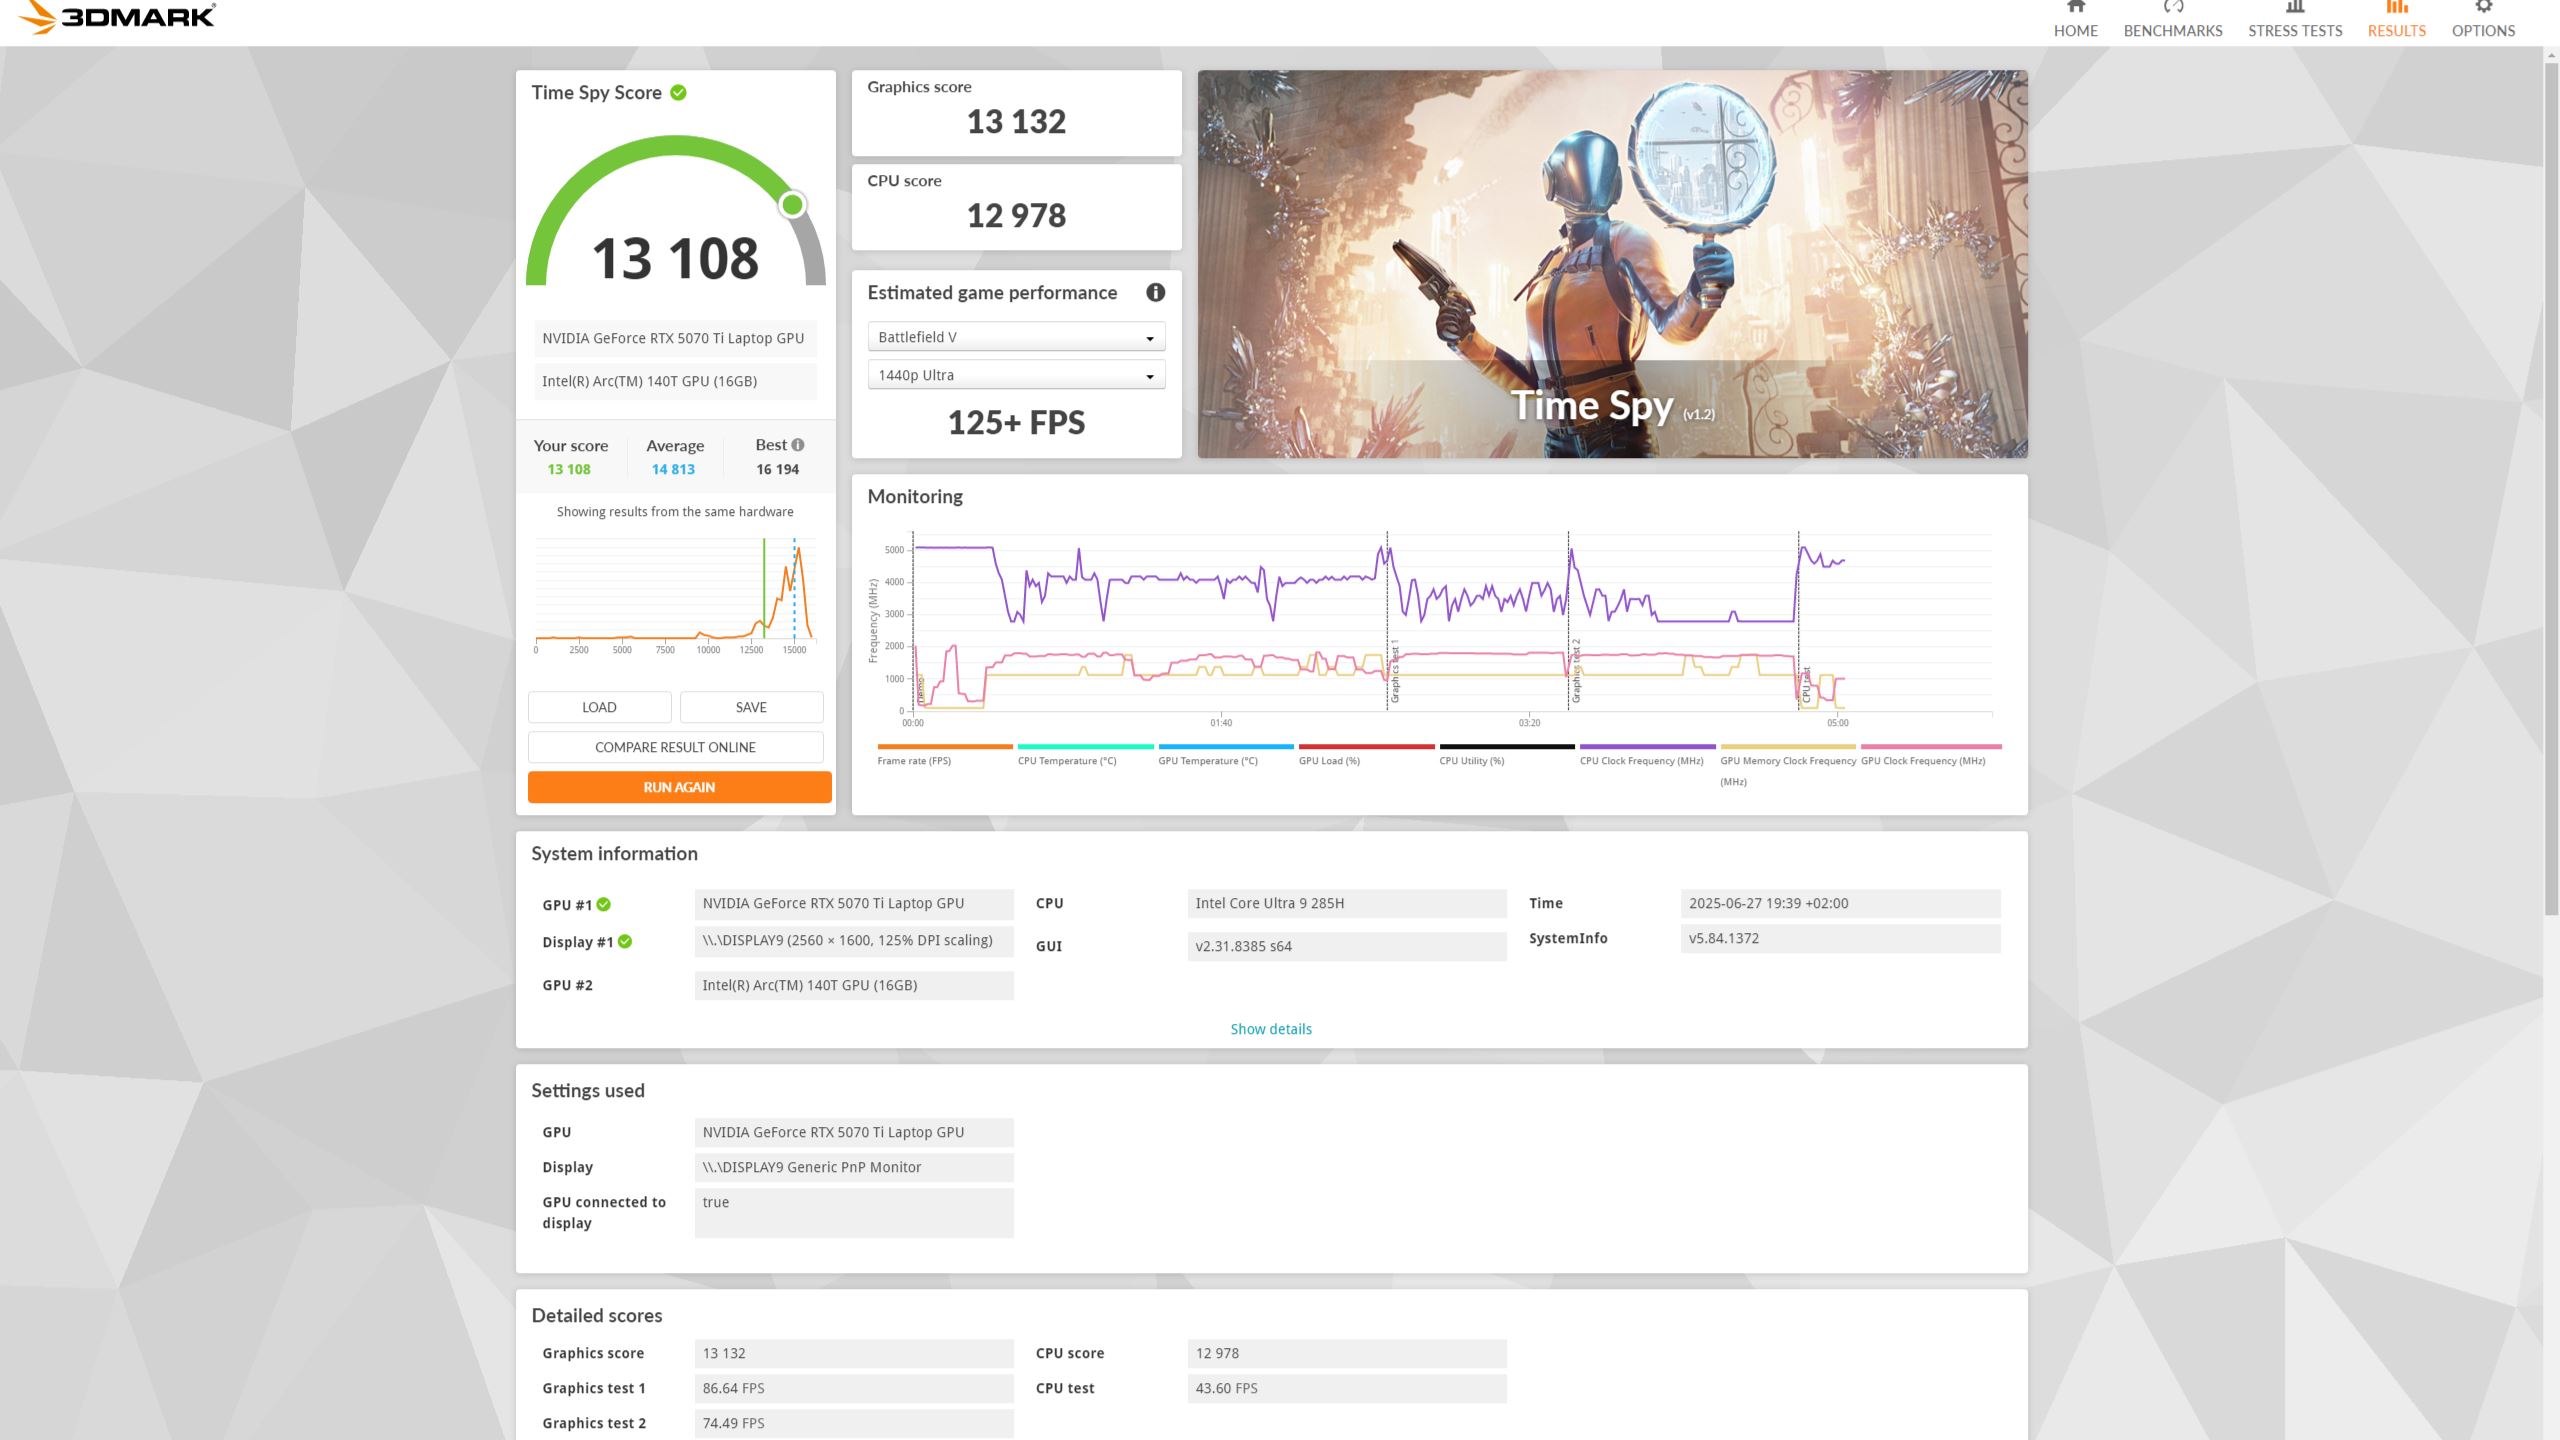This screenshot has height=1440, width=2560.
Task: Click the Graphics test 1 value 86.64 FPS
Action: tap(854, 1388)
